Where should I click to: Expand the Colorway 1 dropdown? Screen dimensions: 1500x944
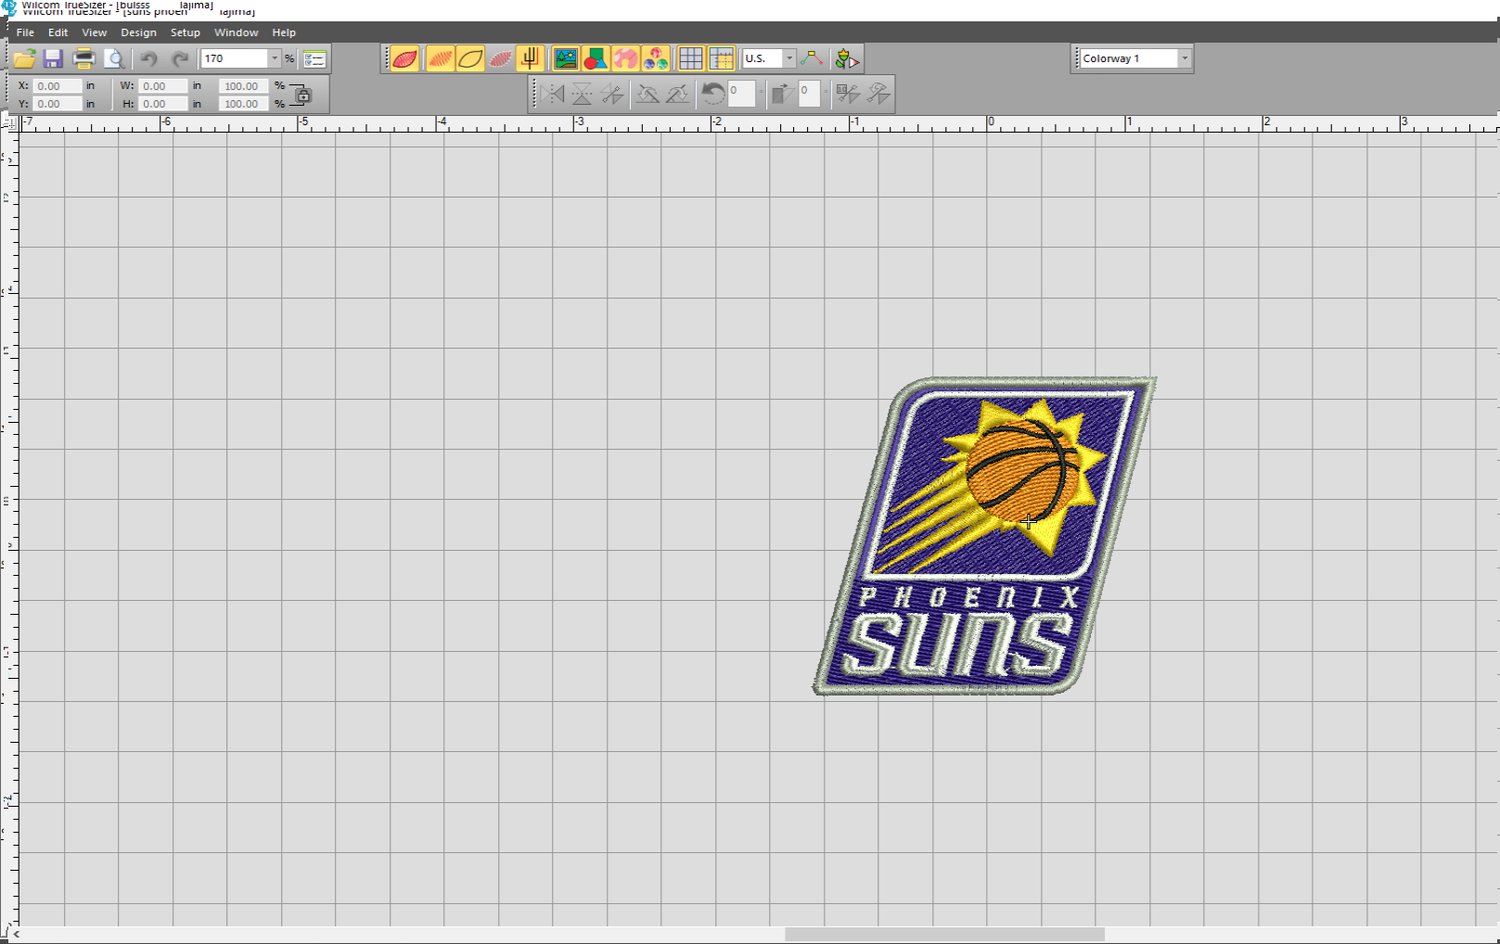tap(1185, 59)
